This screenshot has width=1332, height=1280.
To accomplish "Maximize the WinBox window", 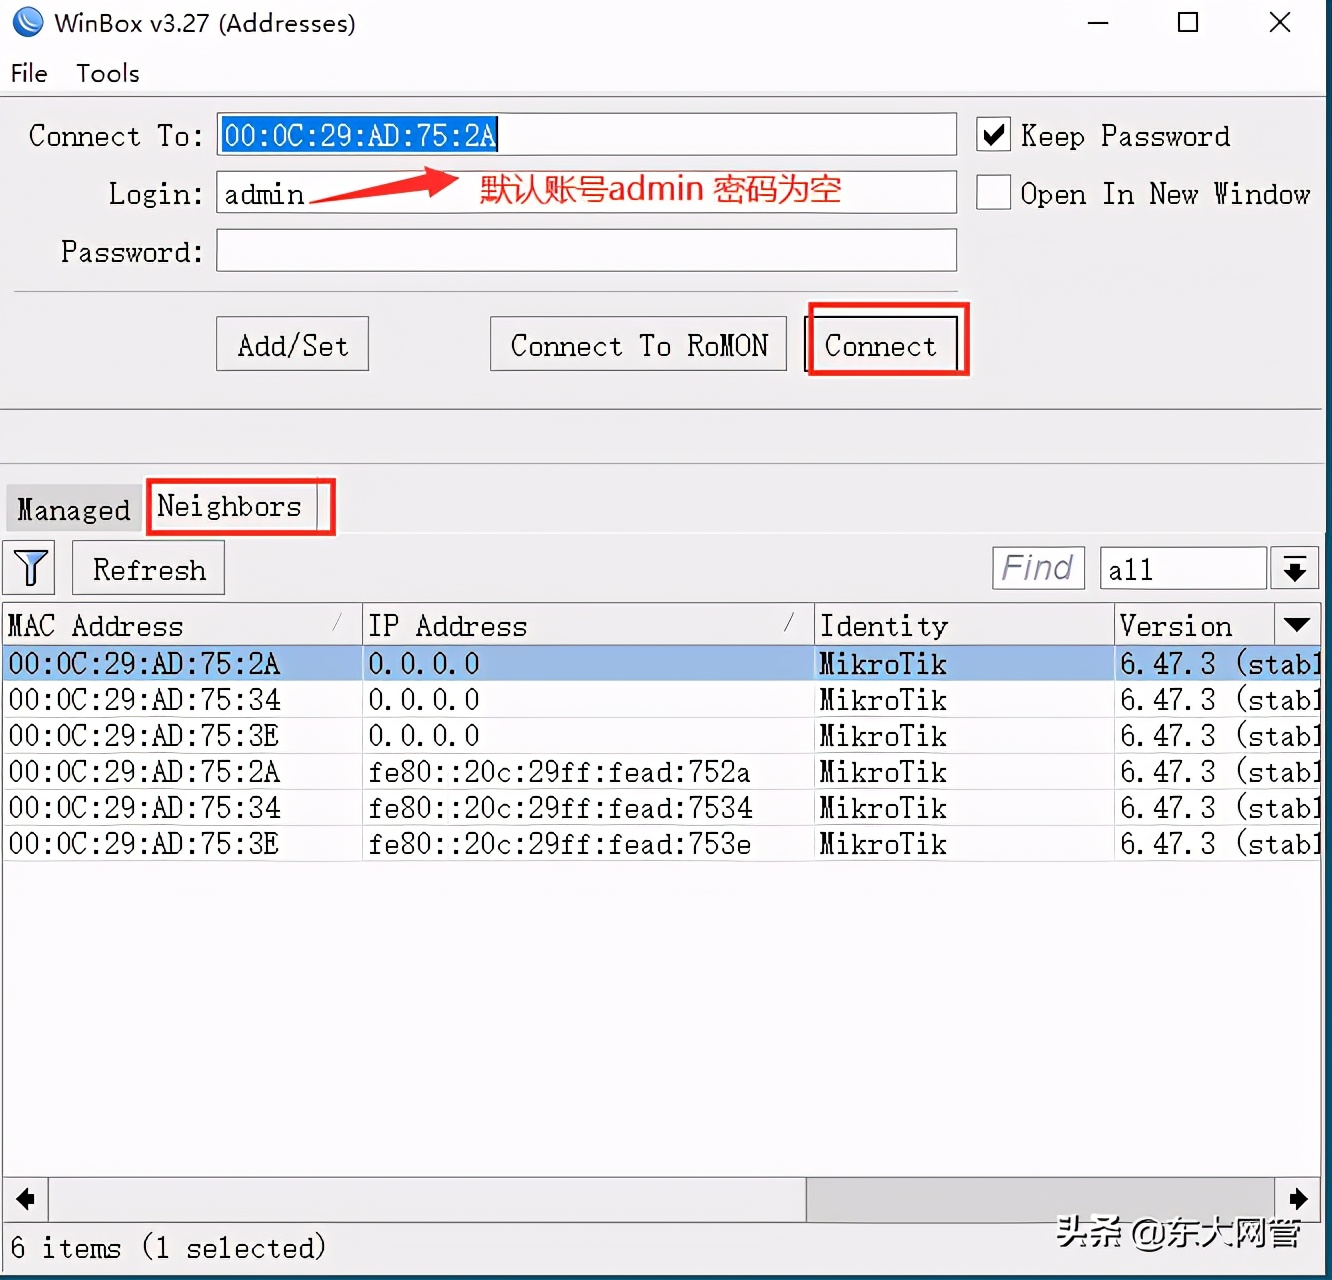I will click(1188, 22).
